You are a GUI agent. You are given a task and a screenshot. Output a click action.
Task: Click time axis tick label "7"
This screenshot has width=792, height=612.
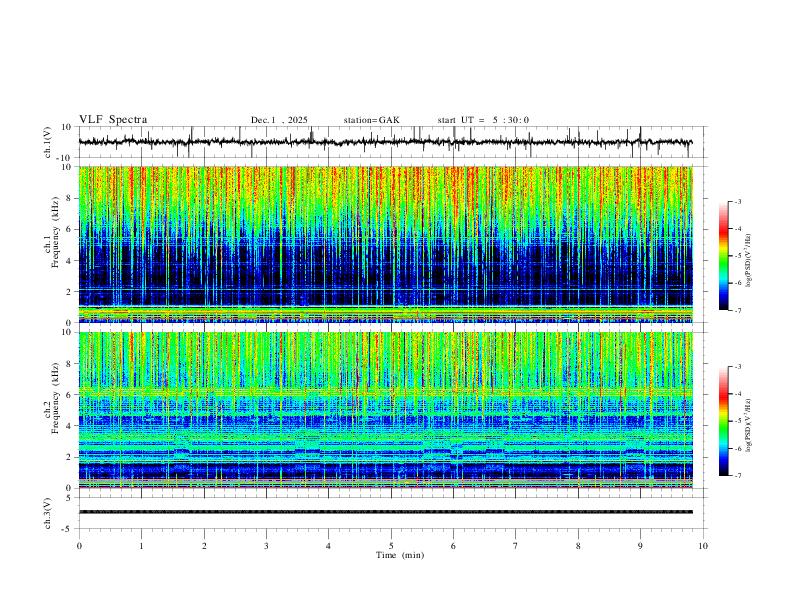click(x=516, y=546)
